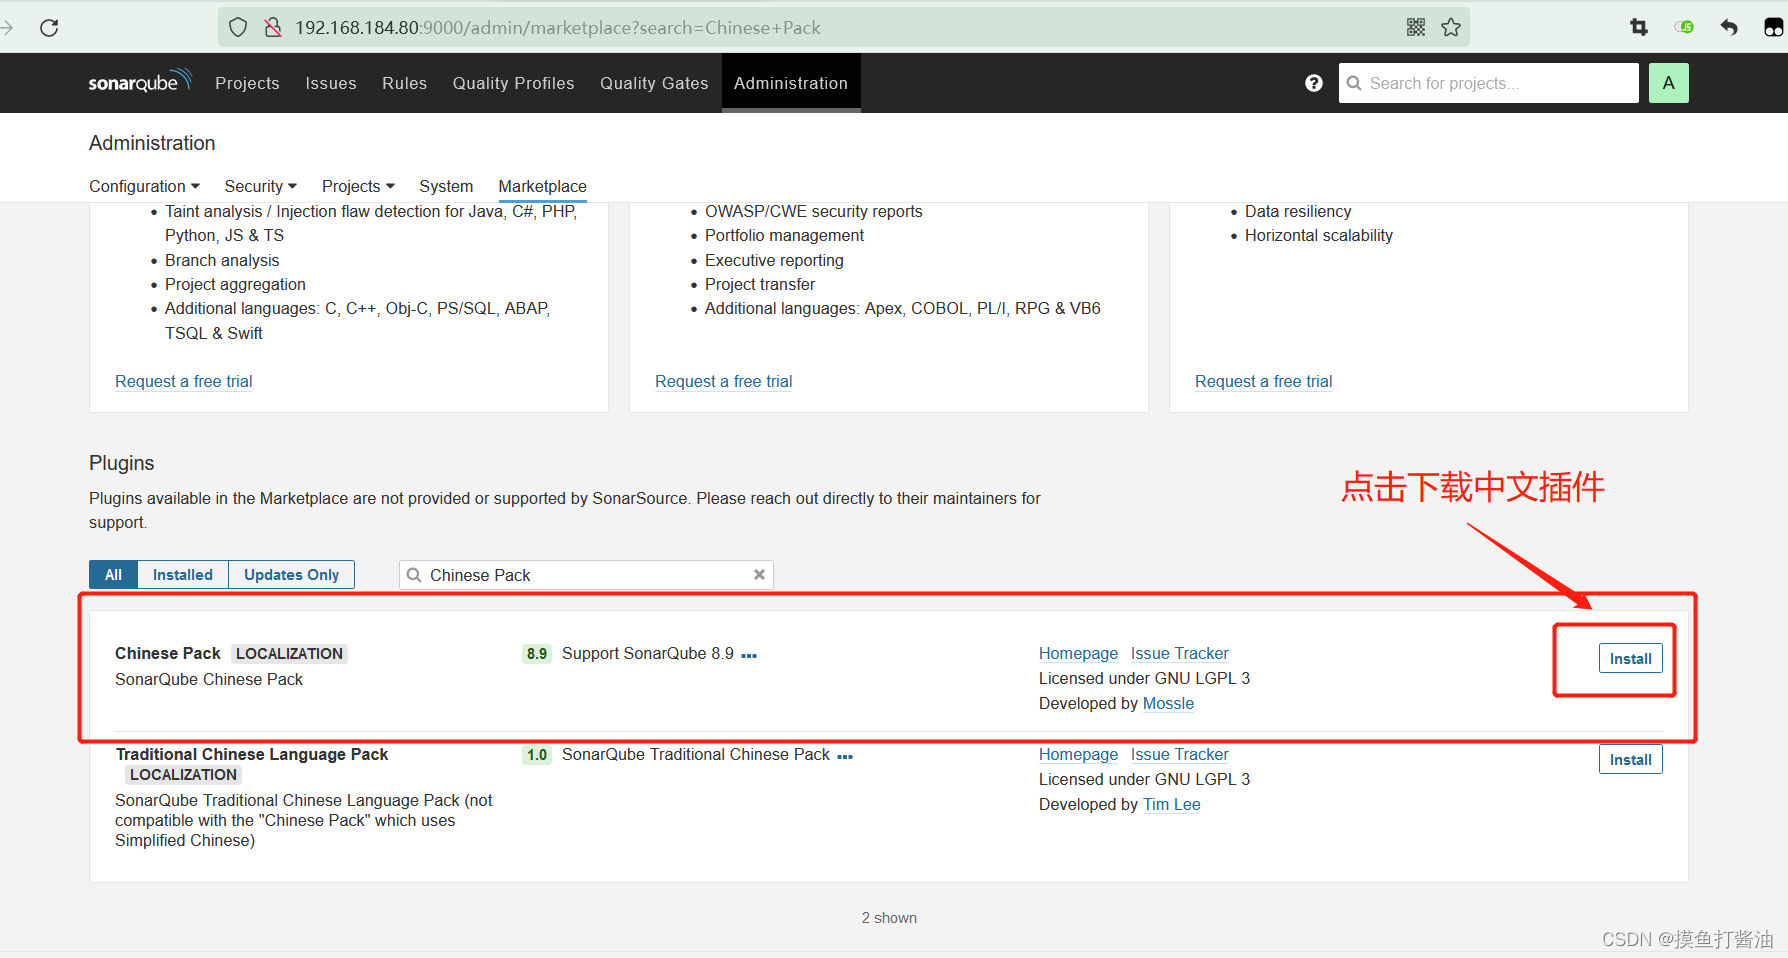Click the SonarQube logo
Screen dimensions: 1788x958
(x=139, y=82)
